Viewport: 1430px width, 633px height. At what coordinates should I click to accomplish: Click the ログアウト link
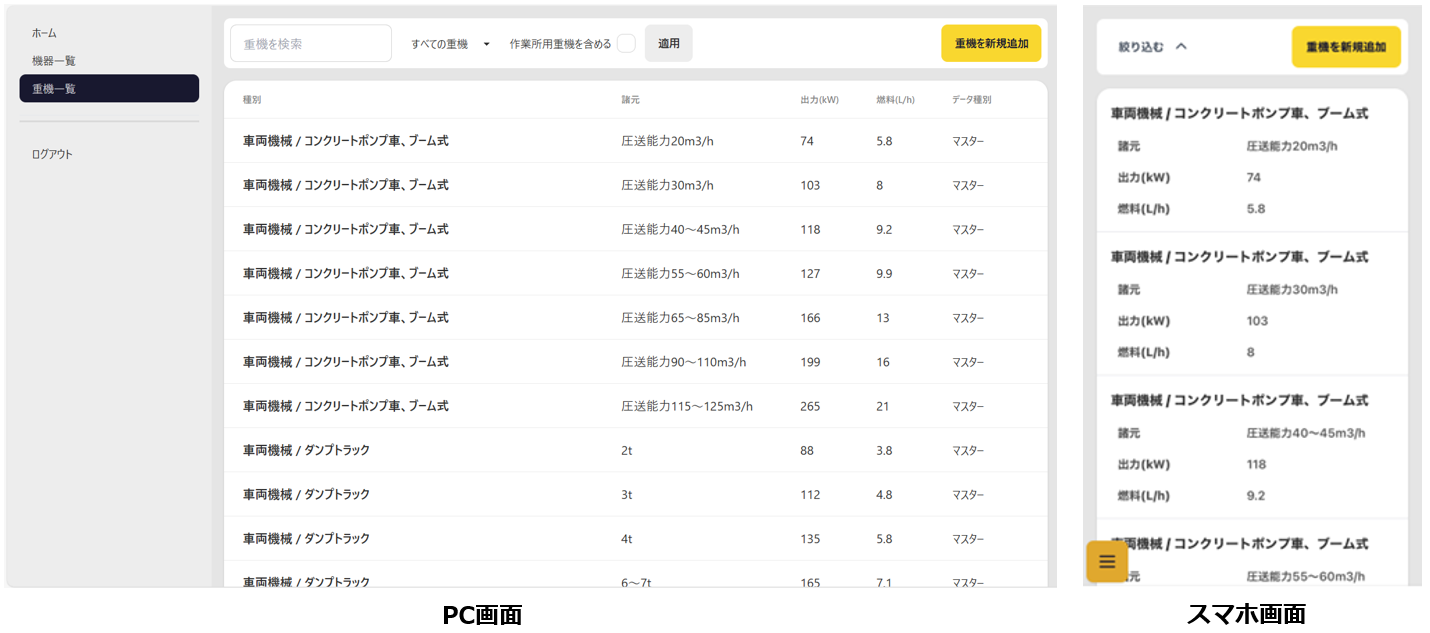click(x=52, y=154)
